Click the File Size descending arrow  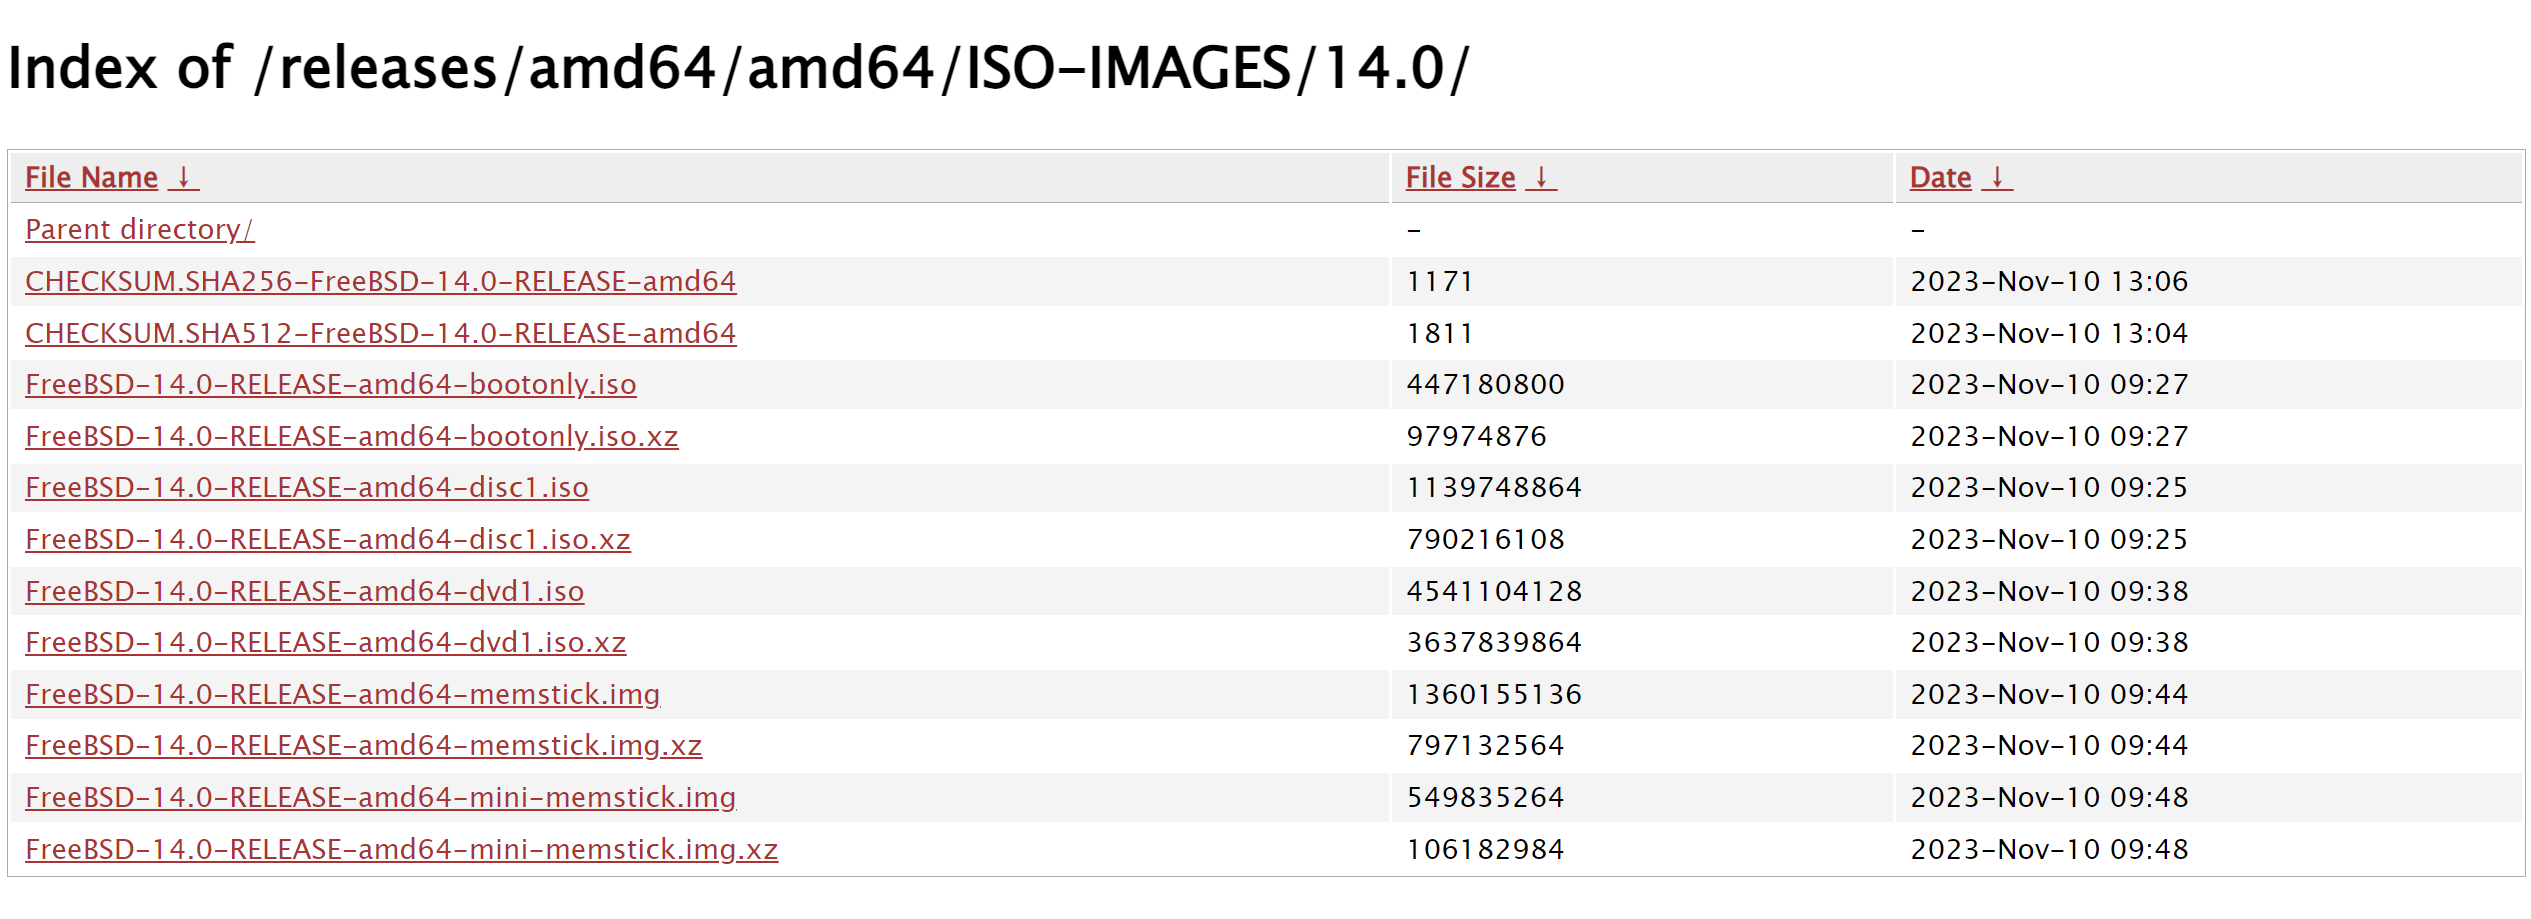(x=1541, y=177)
